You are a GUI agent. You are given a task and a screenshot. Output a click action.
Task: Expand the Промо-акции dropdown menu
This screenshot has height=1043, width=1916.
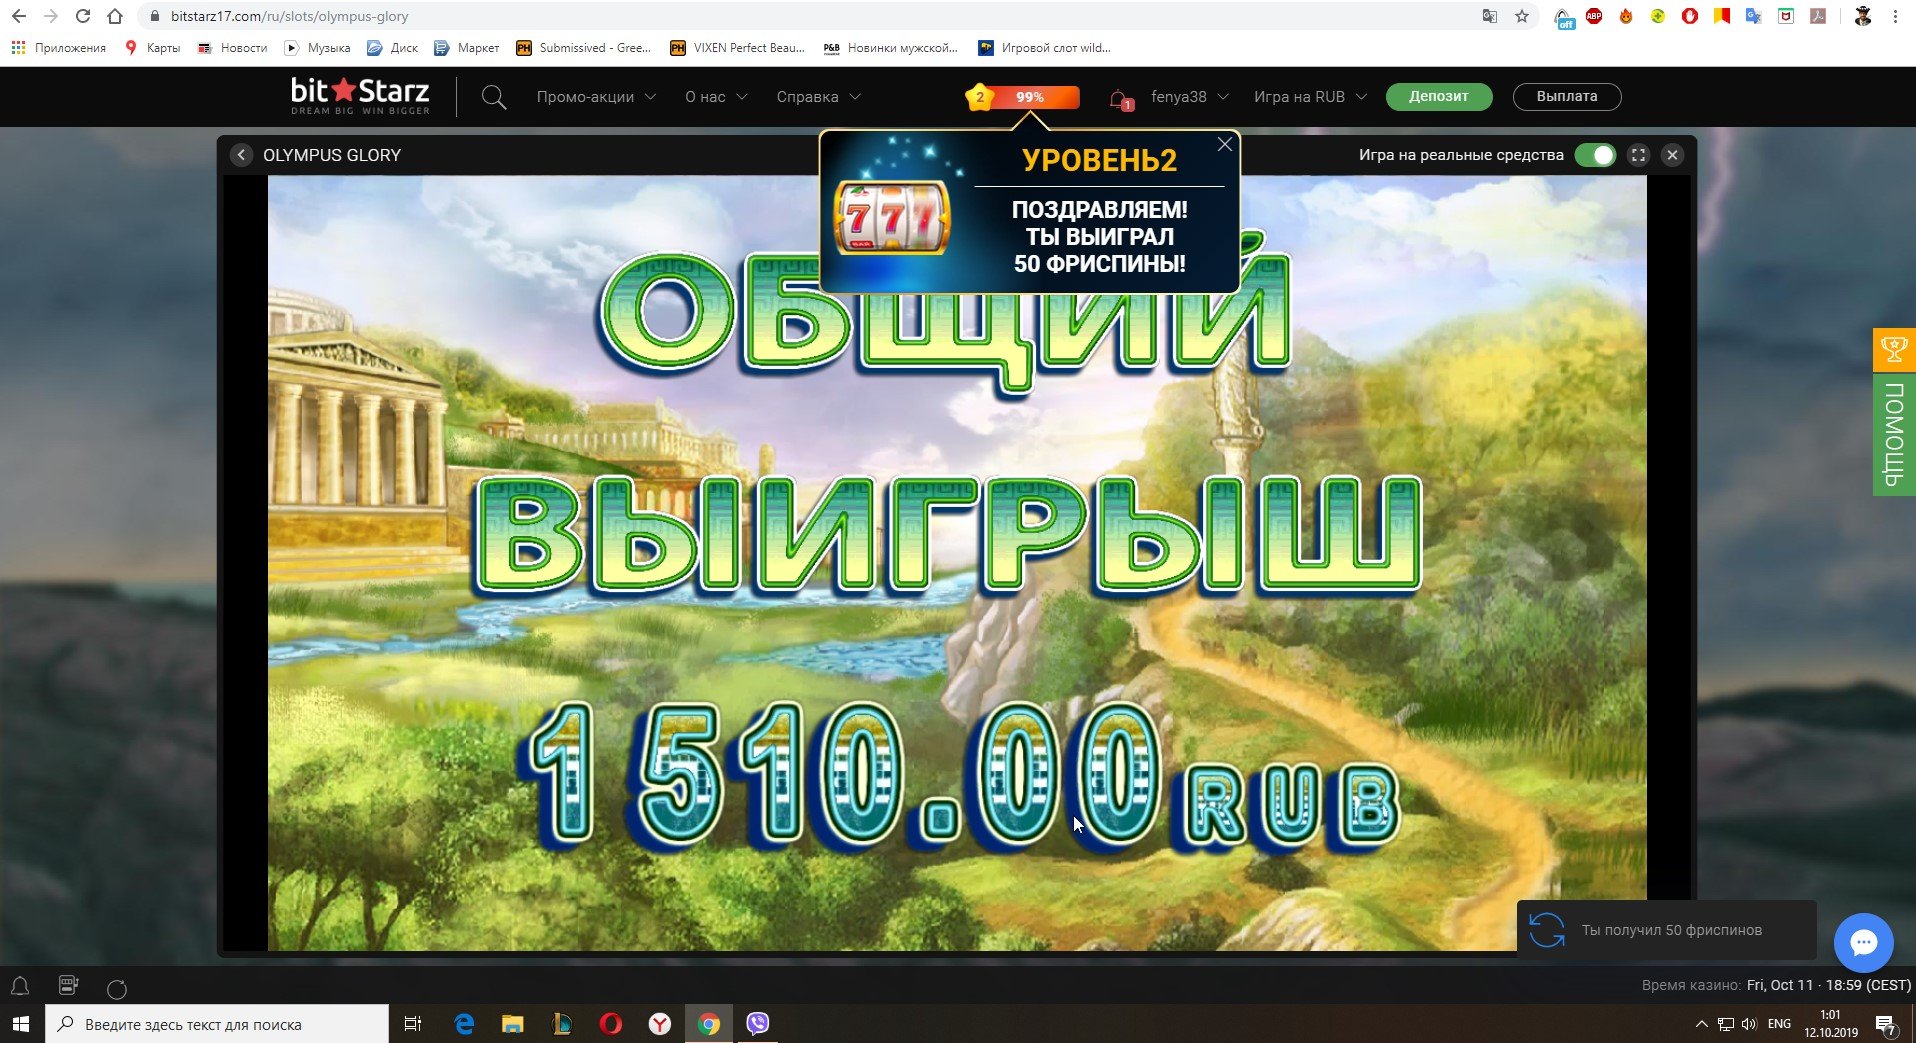tap(596, 97)
